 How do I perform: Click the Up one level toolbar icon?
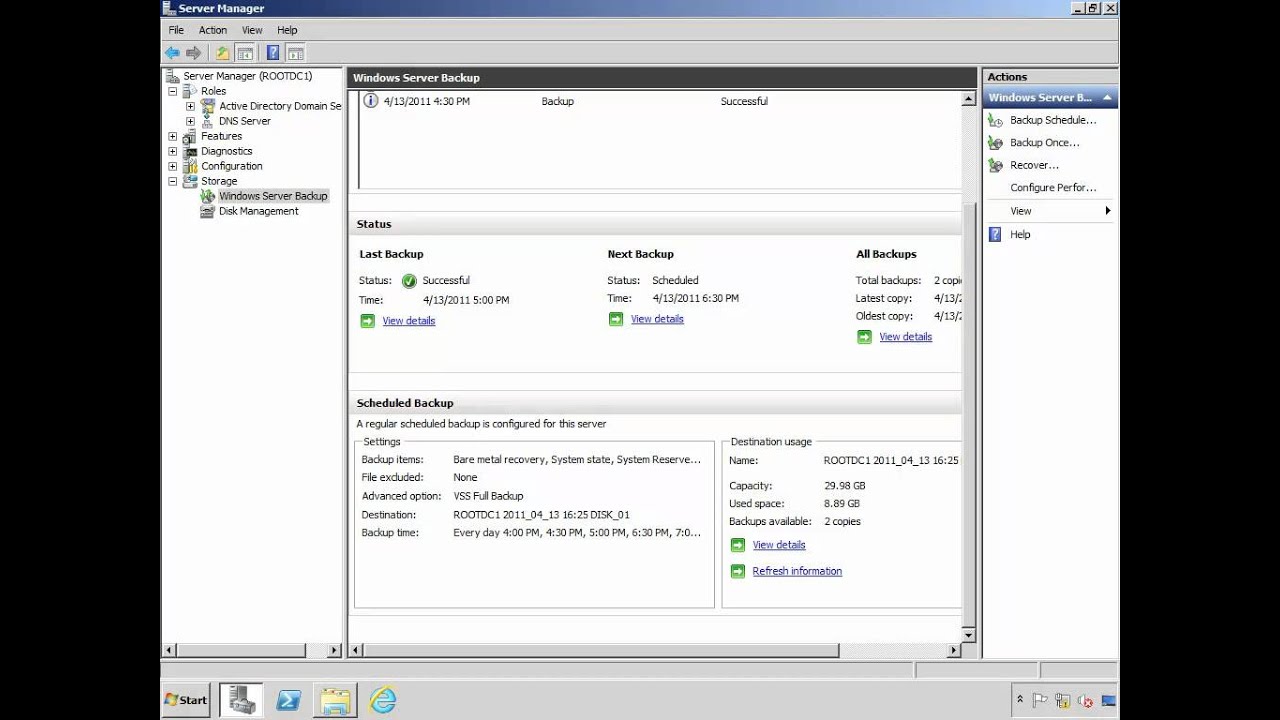pos(222,53)
